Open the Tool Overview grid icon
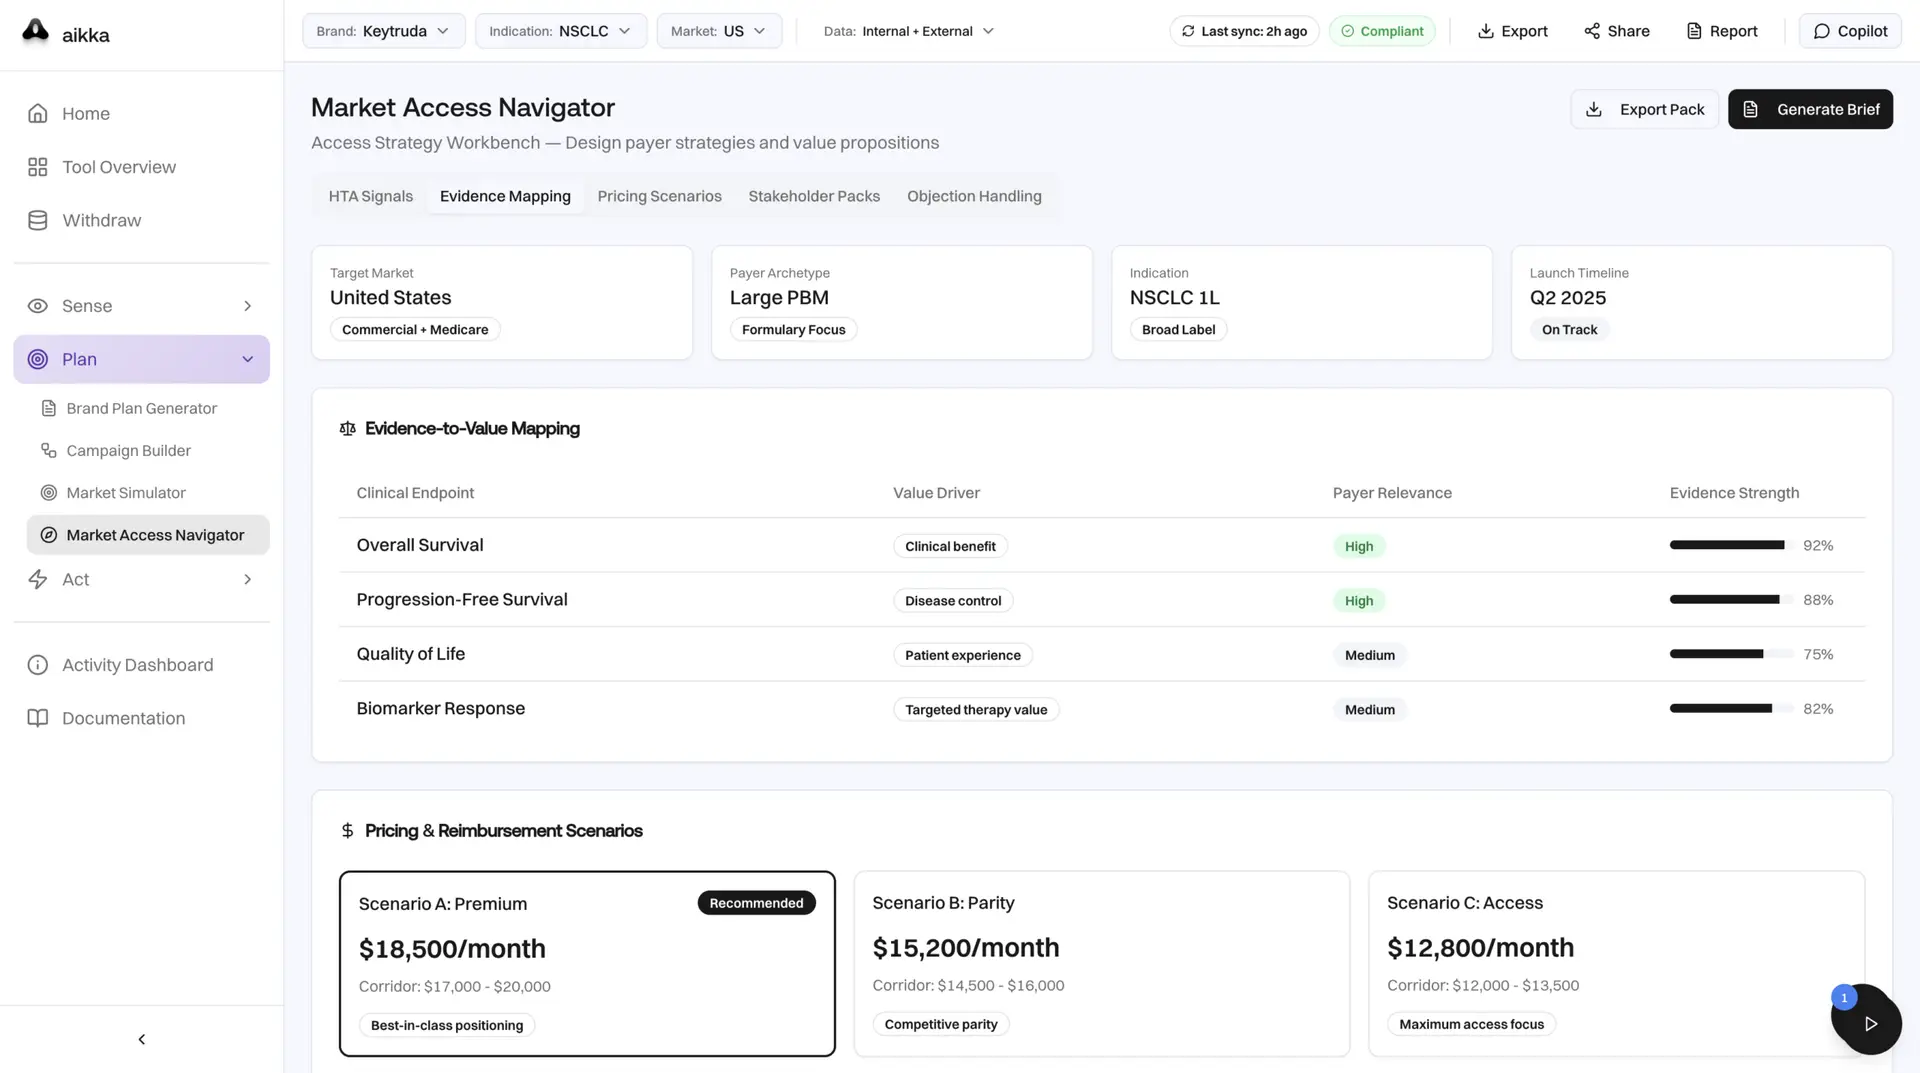Viewport: 1920px width, 1073px height. (x=38, y=167)
